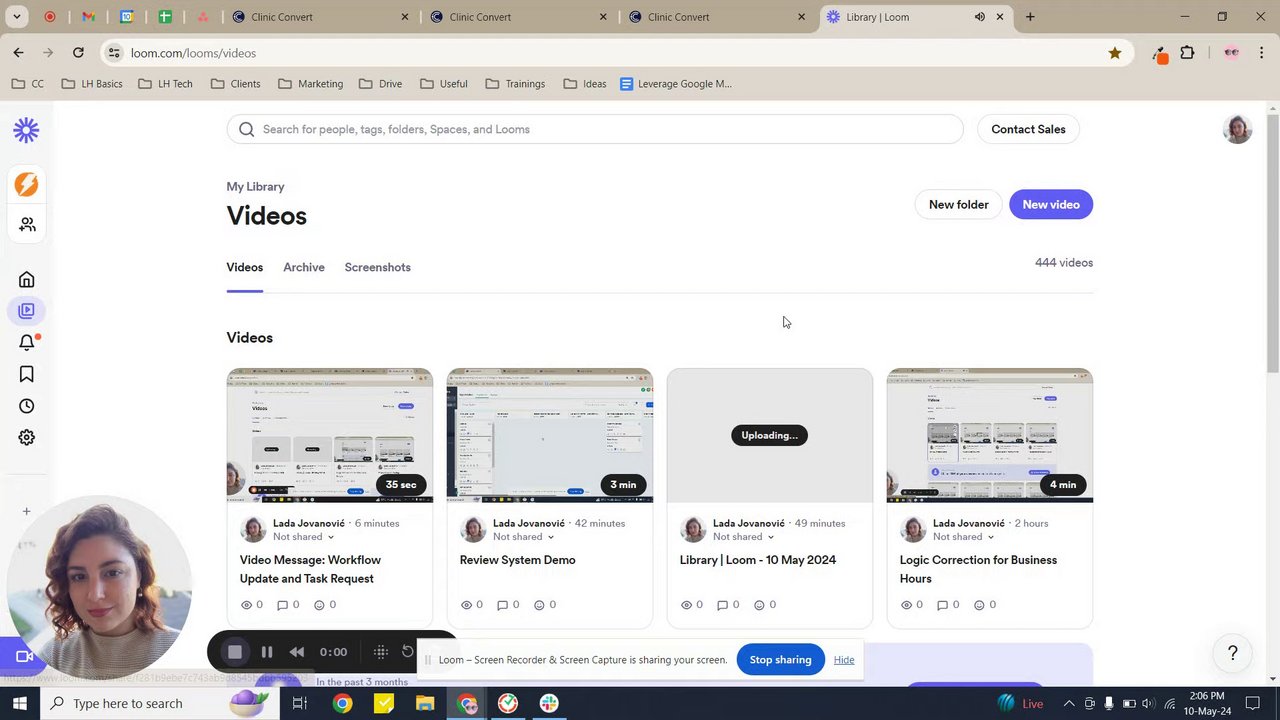Bookmark this page with the star icon
Screen dimensions: 1280x720
(1115, 53)
